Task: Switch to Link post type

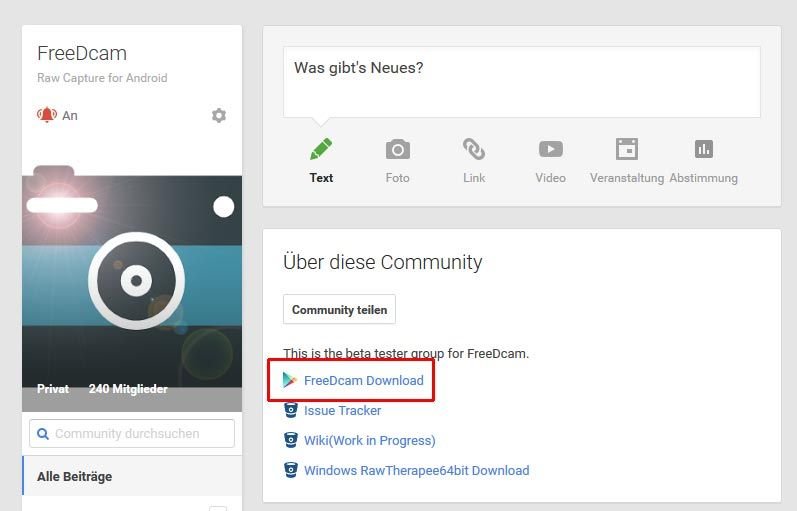Action: pos(474,178)
